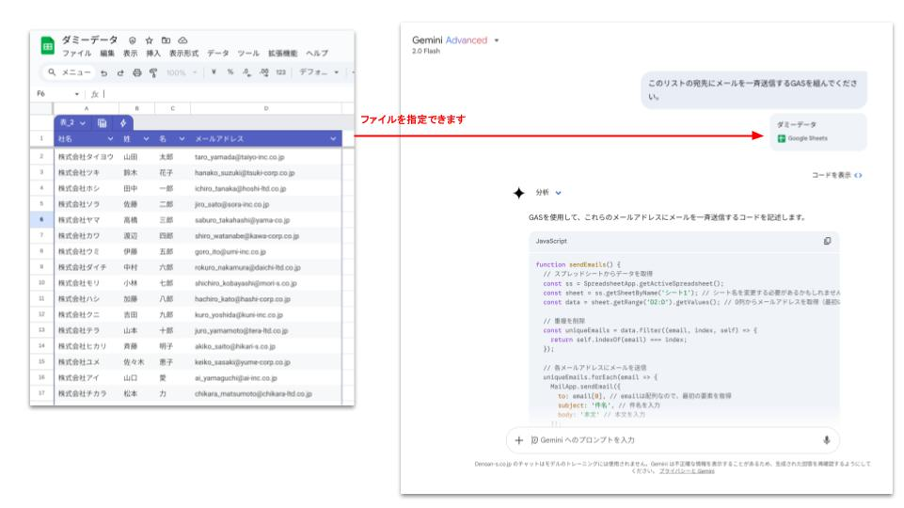Image resolution: width=904 pixels, height=508 pixels.
Task: Print the spreadsheet
Action: [137, 73]
